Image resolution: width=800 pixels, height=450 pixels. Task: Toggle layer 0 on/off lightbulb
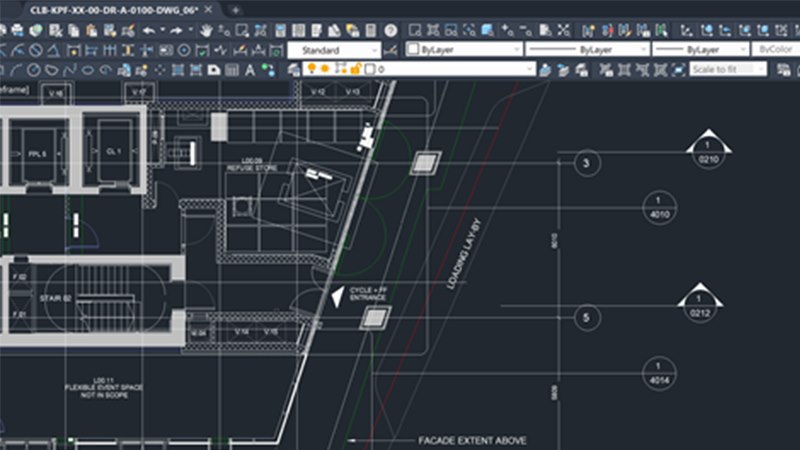(311, 69)
